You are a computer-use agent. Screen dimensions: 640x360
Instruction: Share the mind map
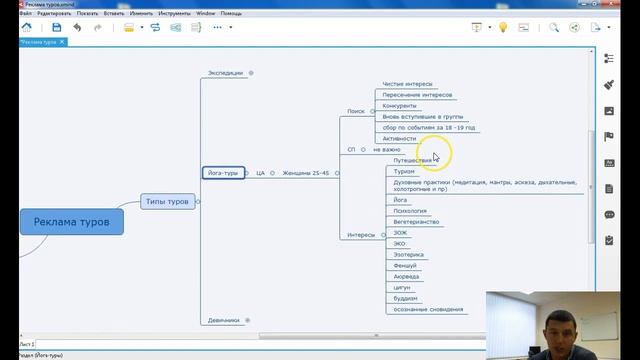point(574,27)
